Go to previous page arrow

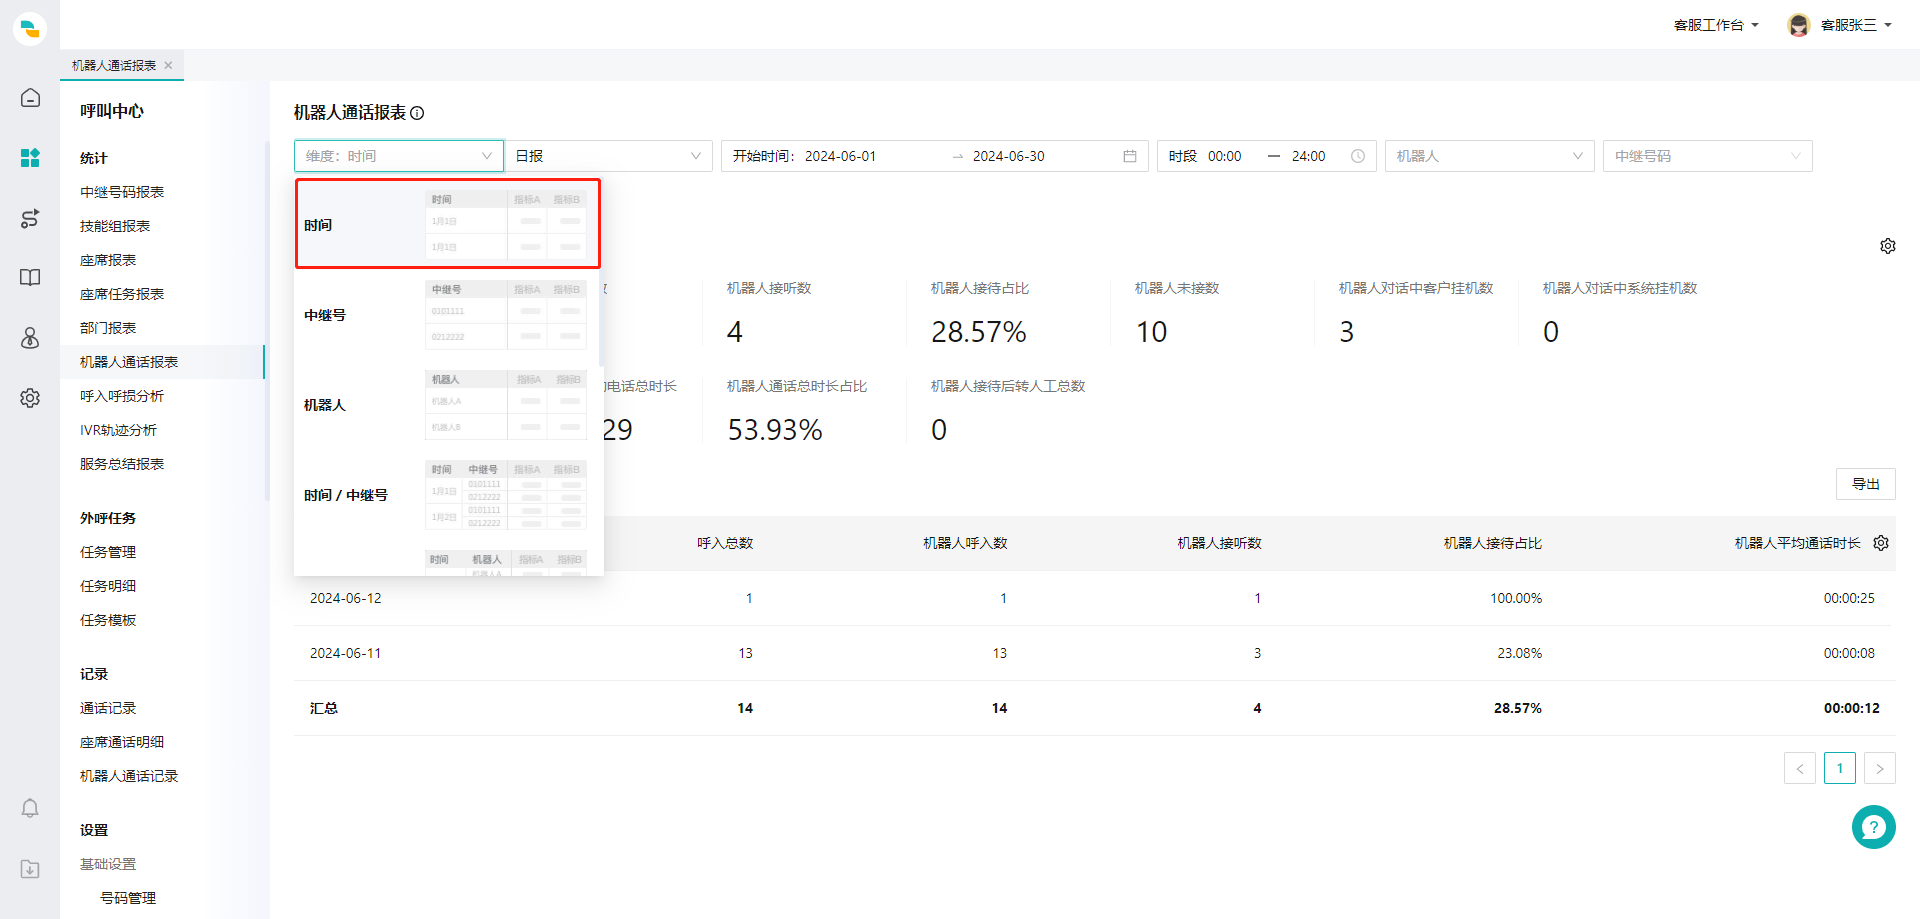pos(1800,768)
